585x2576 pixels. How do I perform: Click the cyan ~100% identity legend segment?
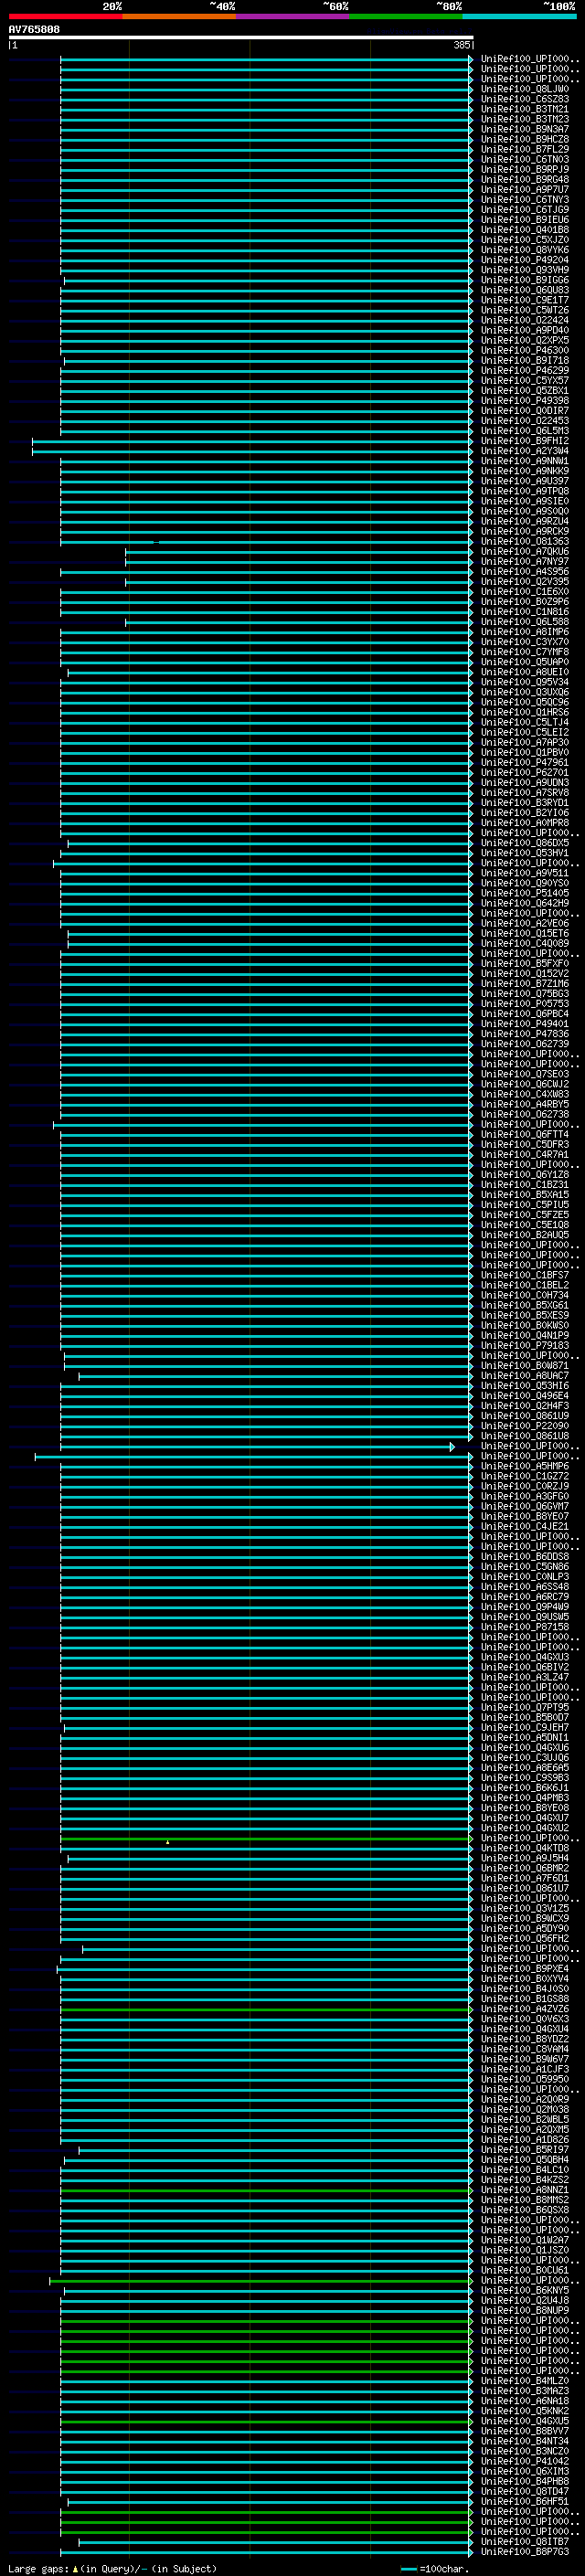click(519, 16)
